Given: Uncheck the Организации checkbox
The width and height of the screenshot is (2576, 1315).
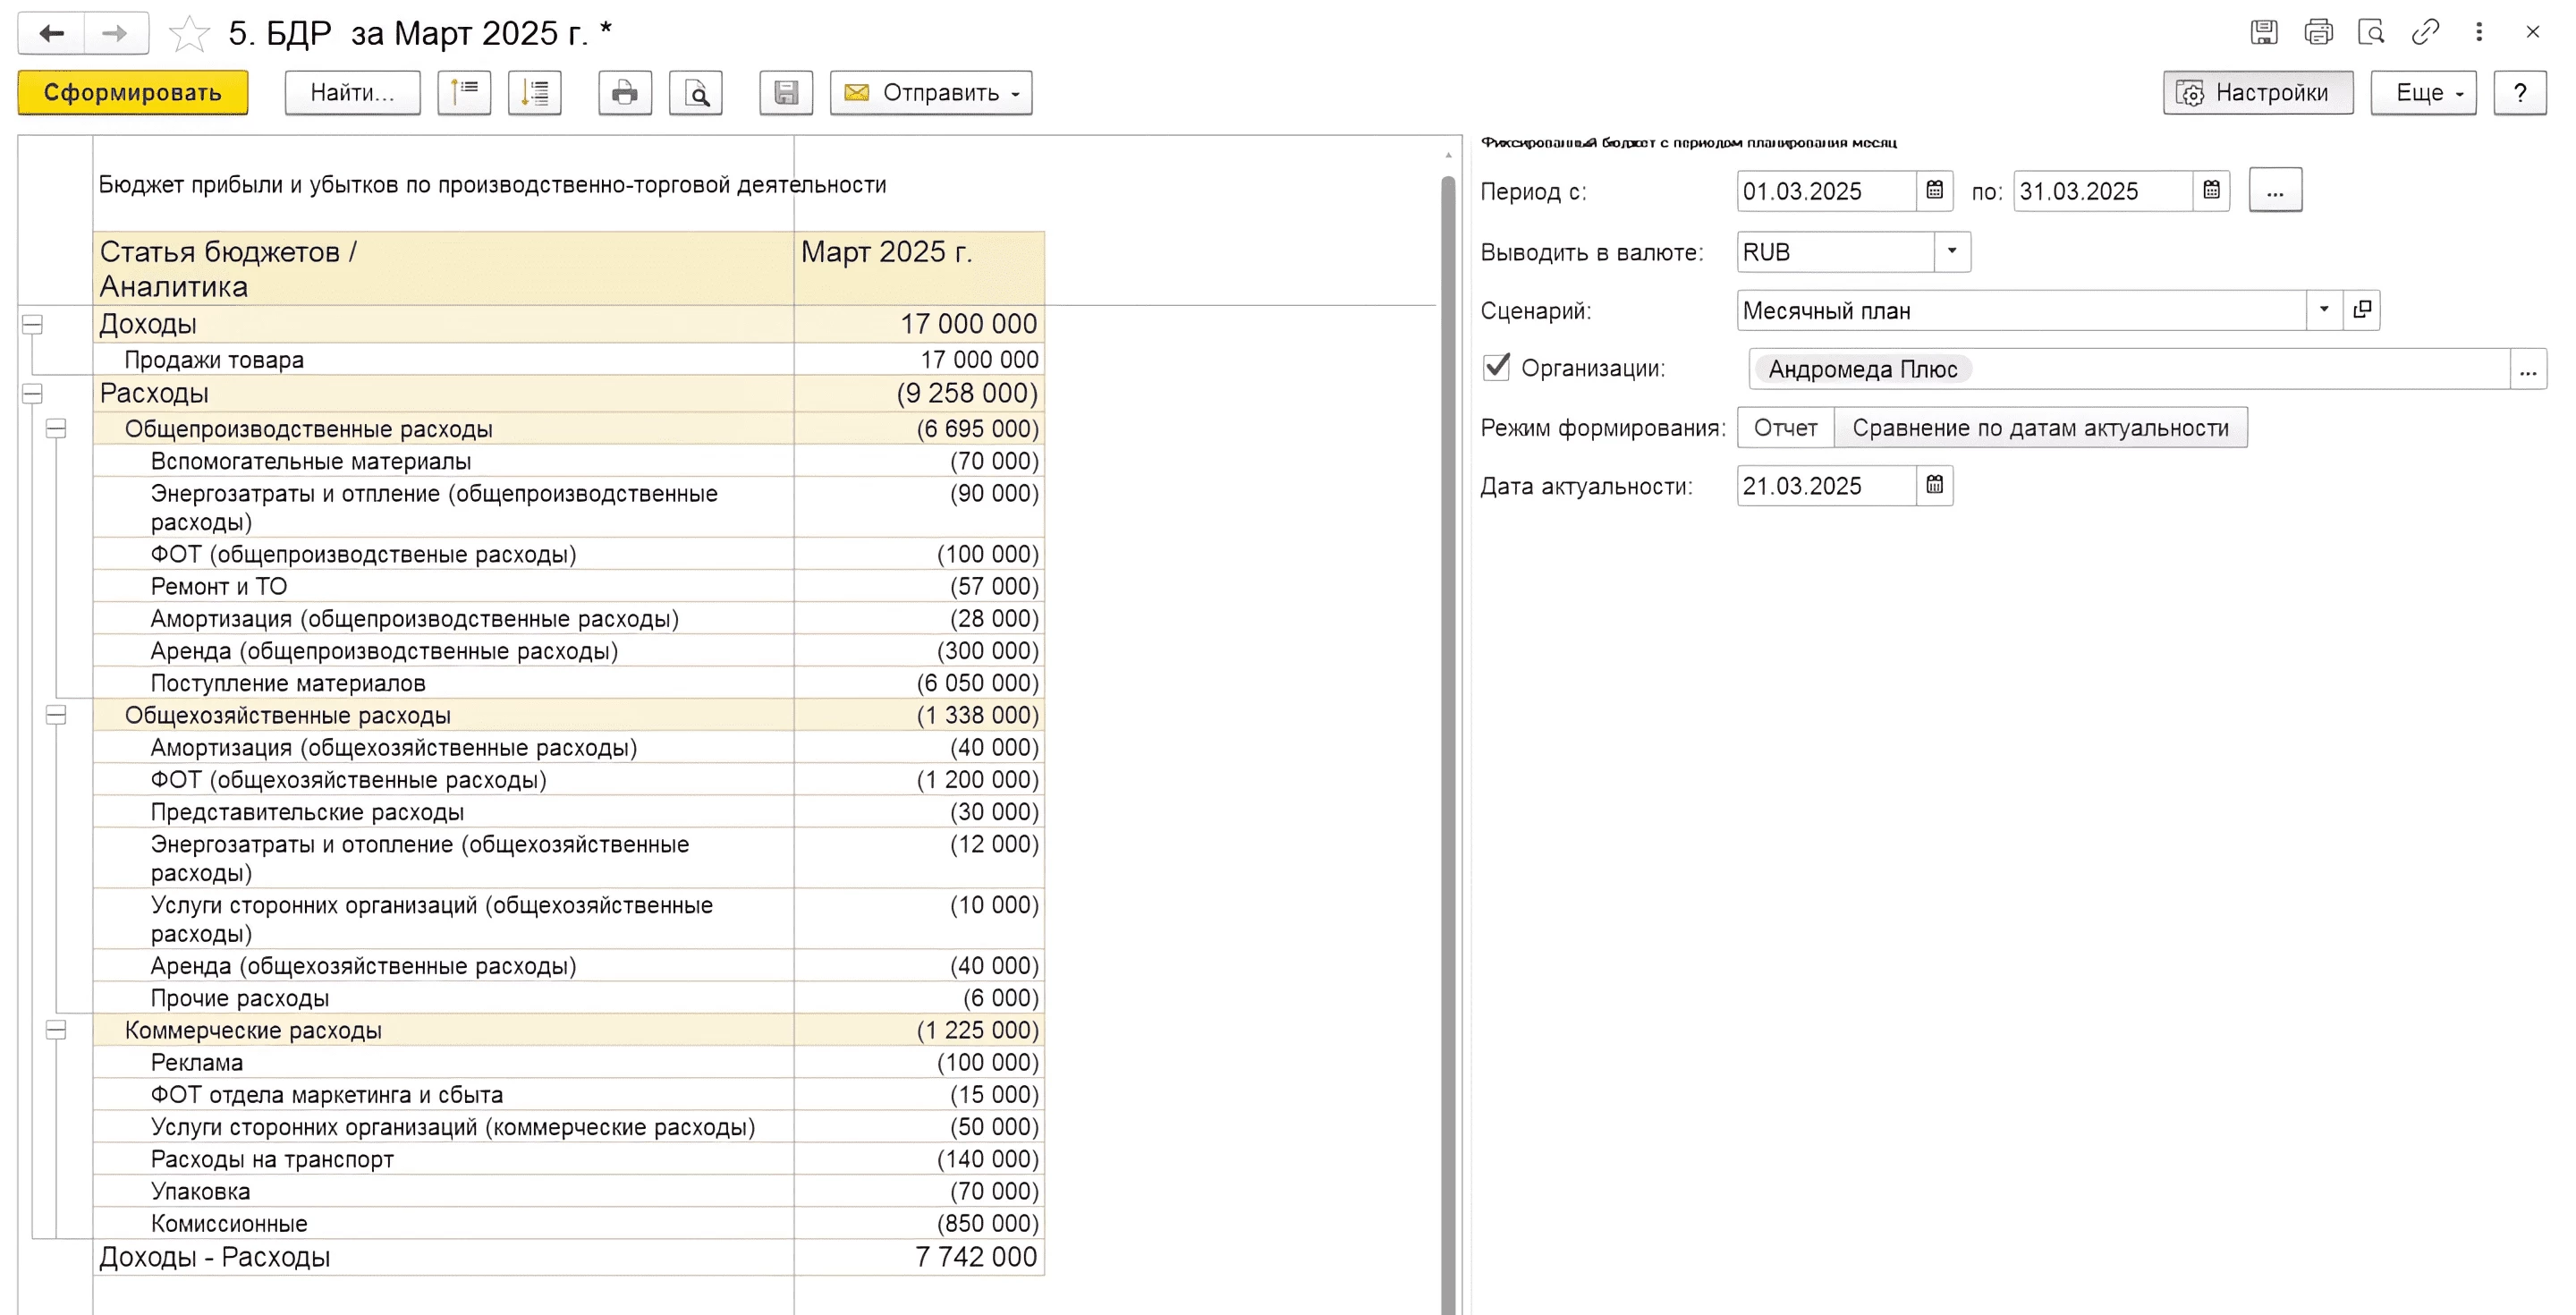Looking at the screenshot, I should tap(1496, 367).
